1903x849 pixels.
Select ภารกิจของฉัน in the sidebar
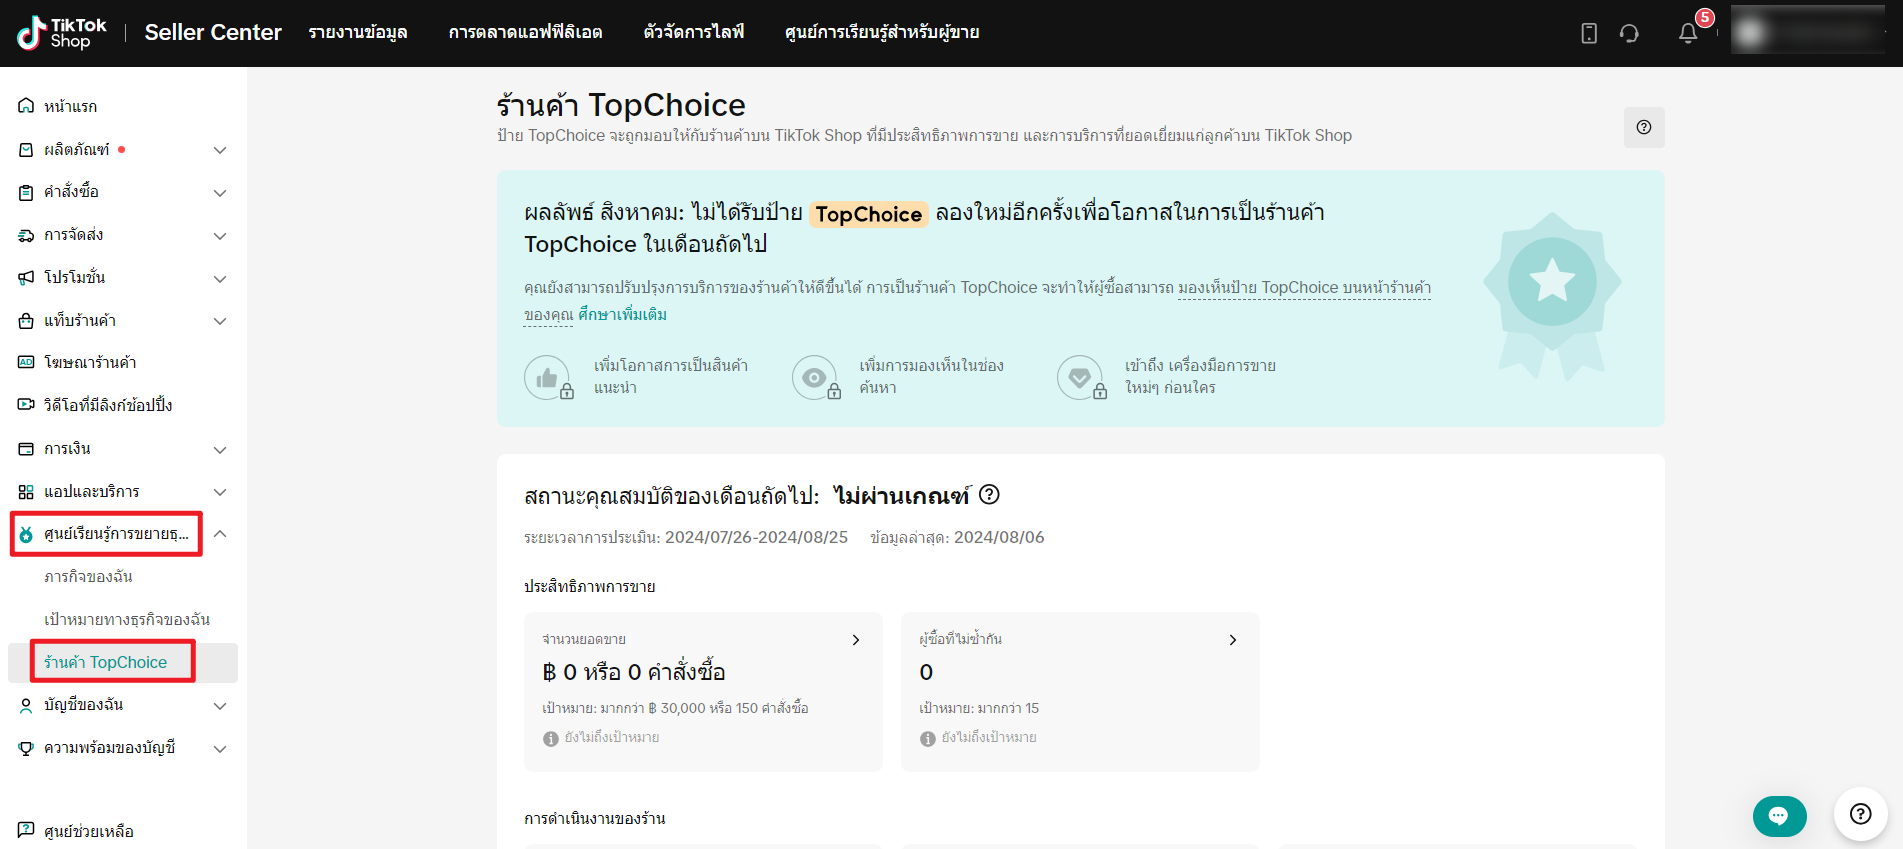(88, 577)
